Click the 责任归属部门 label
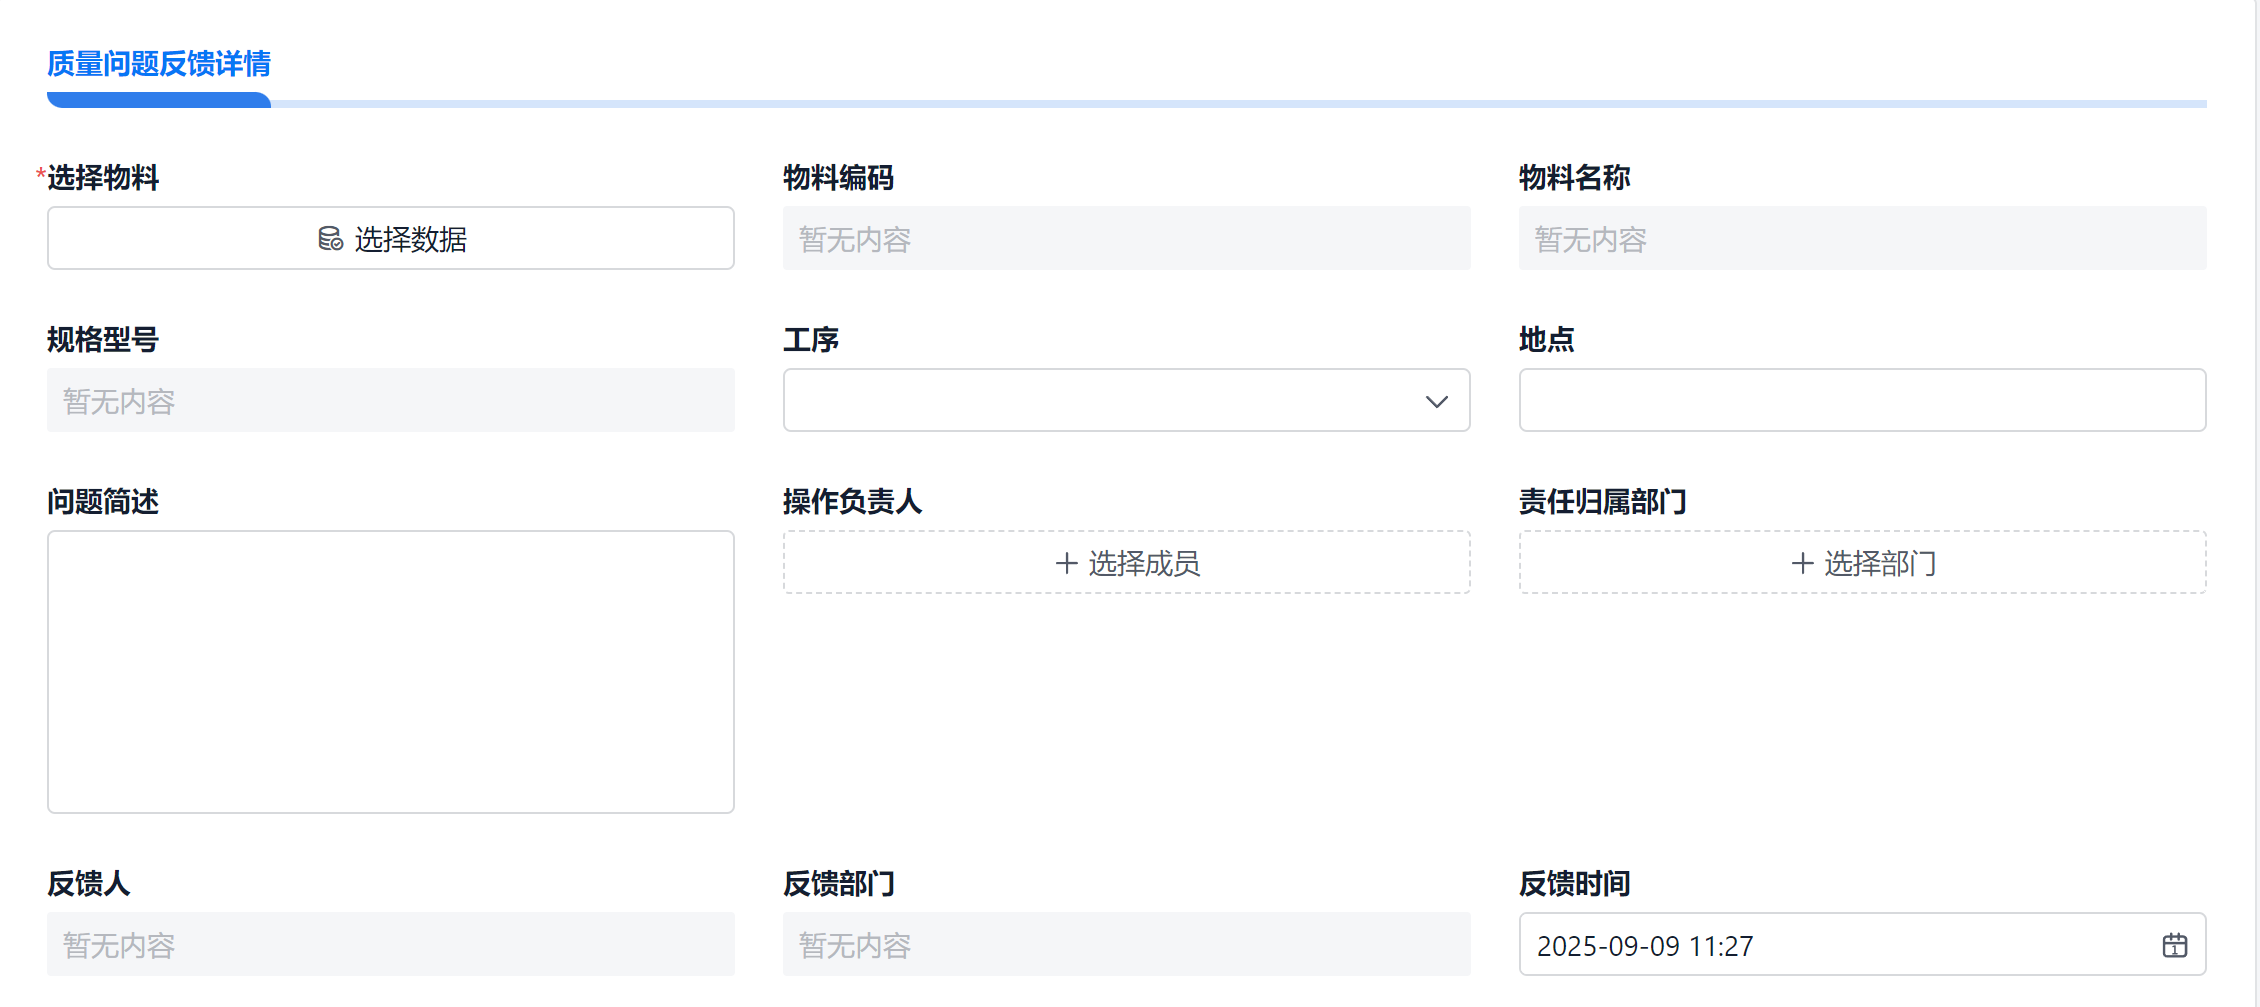The image size is (2260, 1007). pos(1603,502)
